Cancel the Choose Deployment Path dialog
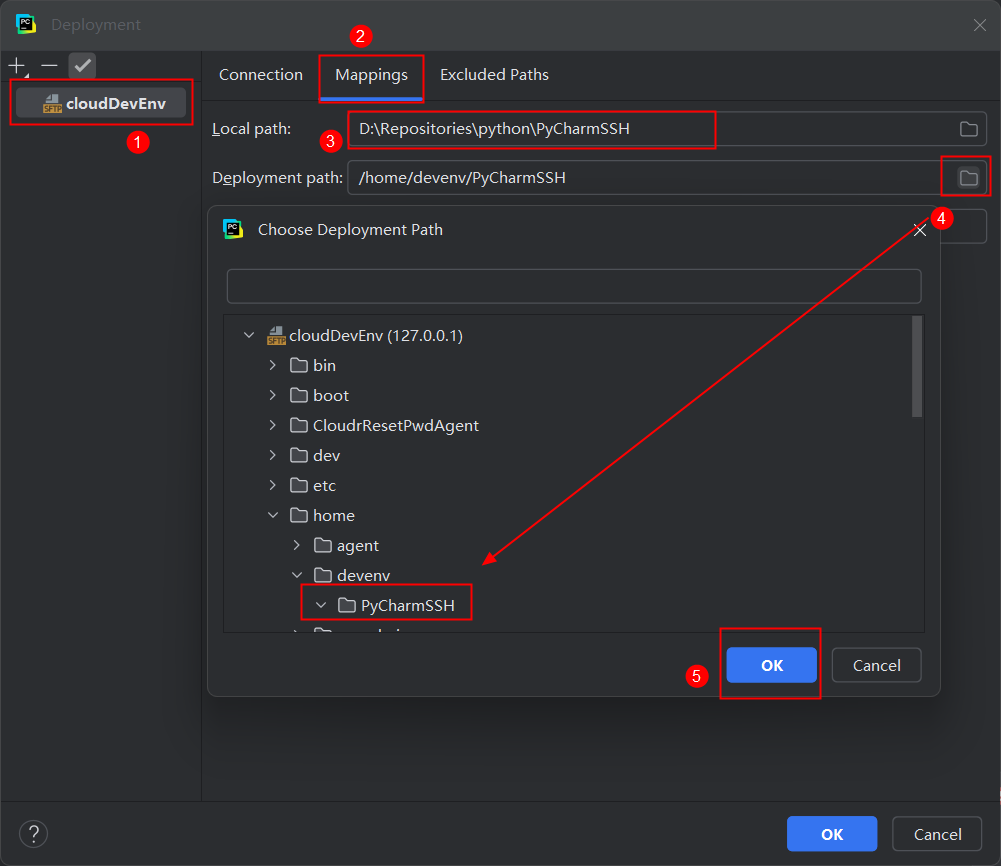This screenshot has width=1001, height=866. click(877, 665)
